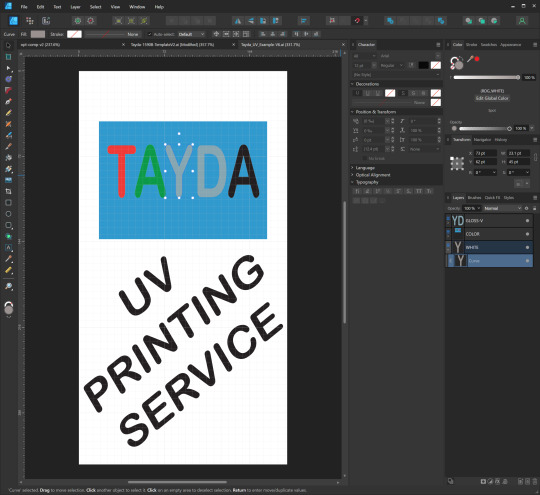Viewport: 540px width, 495px height.
Task: Open the font weight Regular dropdown
Action: [x=392, y=65]
